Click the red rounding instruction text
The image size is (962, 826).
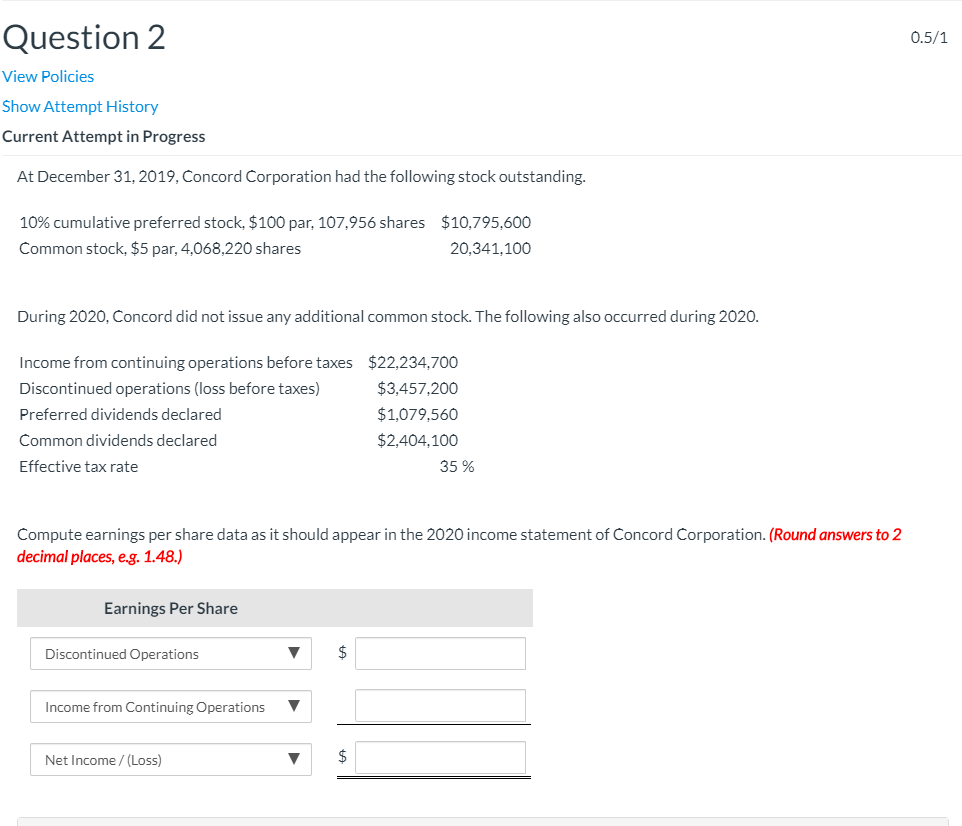click(x=459, y=546)
